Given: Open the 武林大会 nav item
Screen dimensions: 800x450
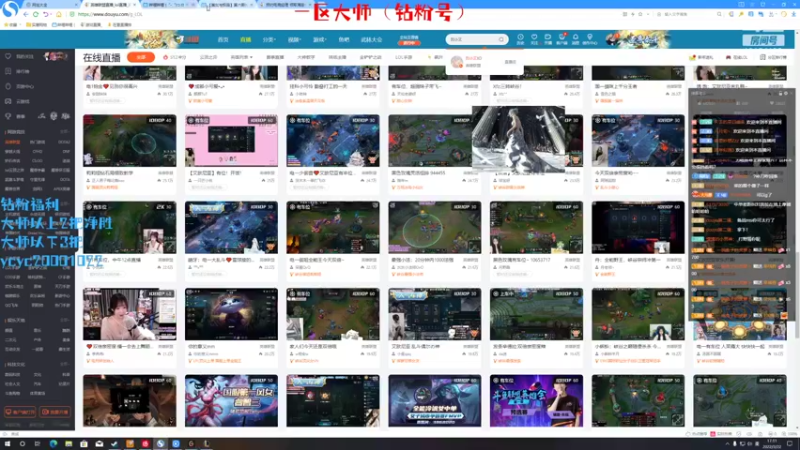Looking at the screenshot, I should click(x=371, y=39).
